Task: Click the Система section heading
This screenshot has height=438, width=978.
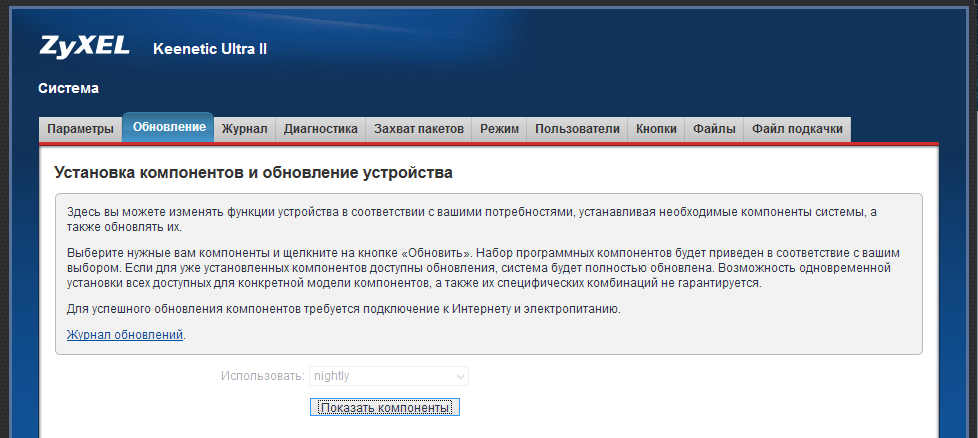Action: 68,88
